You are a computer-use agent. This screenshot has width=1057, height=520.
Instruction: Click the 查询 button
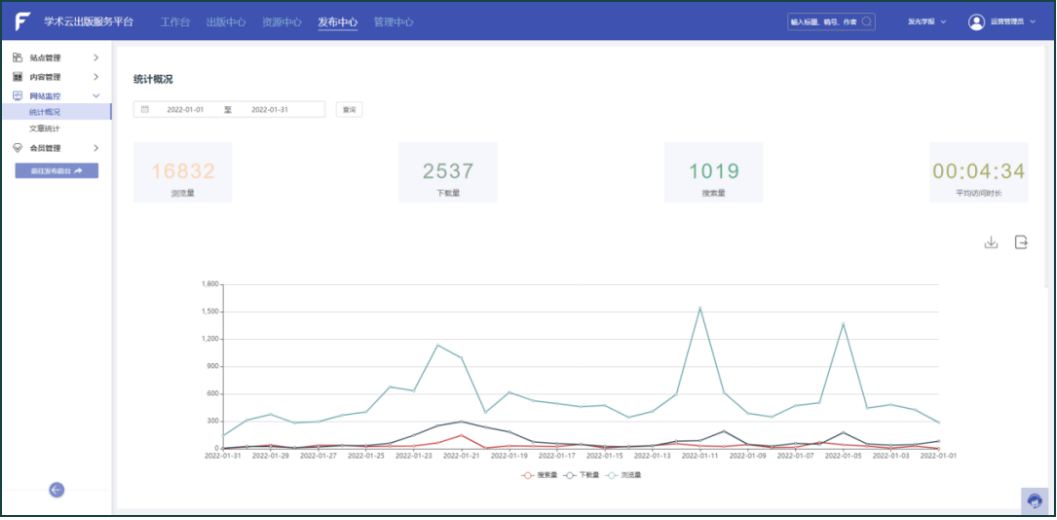point(349,109)
